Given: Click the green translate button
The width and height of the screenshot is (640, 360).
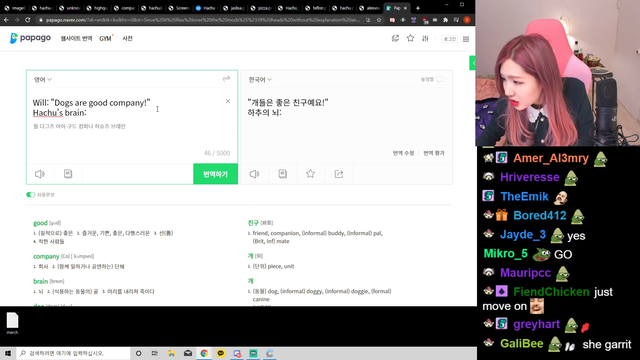Looking at the screenshot, I should [x=216, y=174].
